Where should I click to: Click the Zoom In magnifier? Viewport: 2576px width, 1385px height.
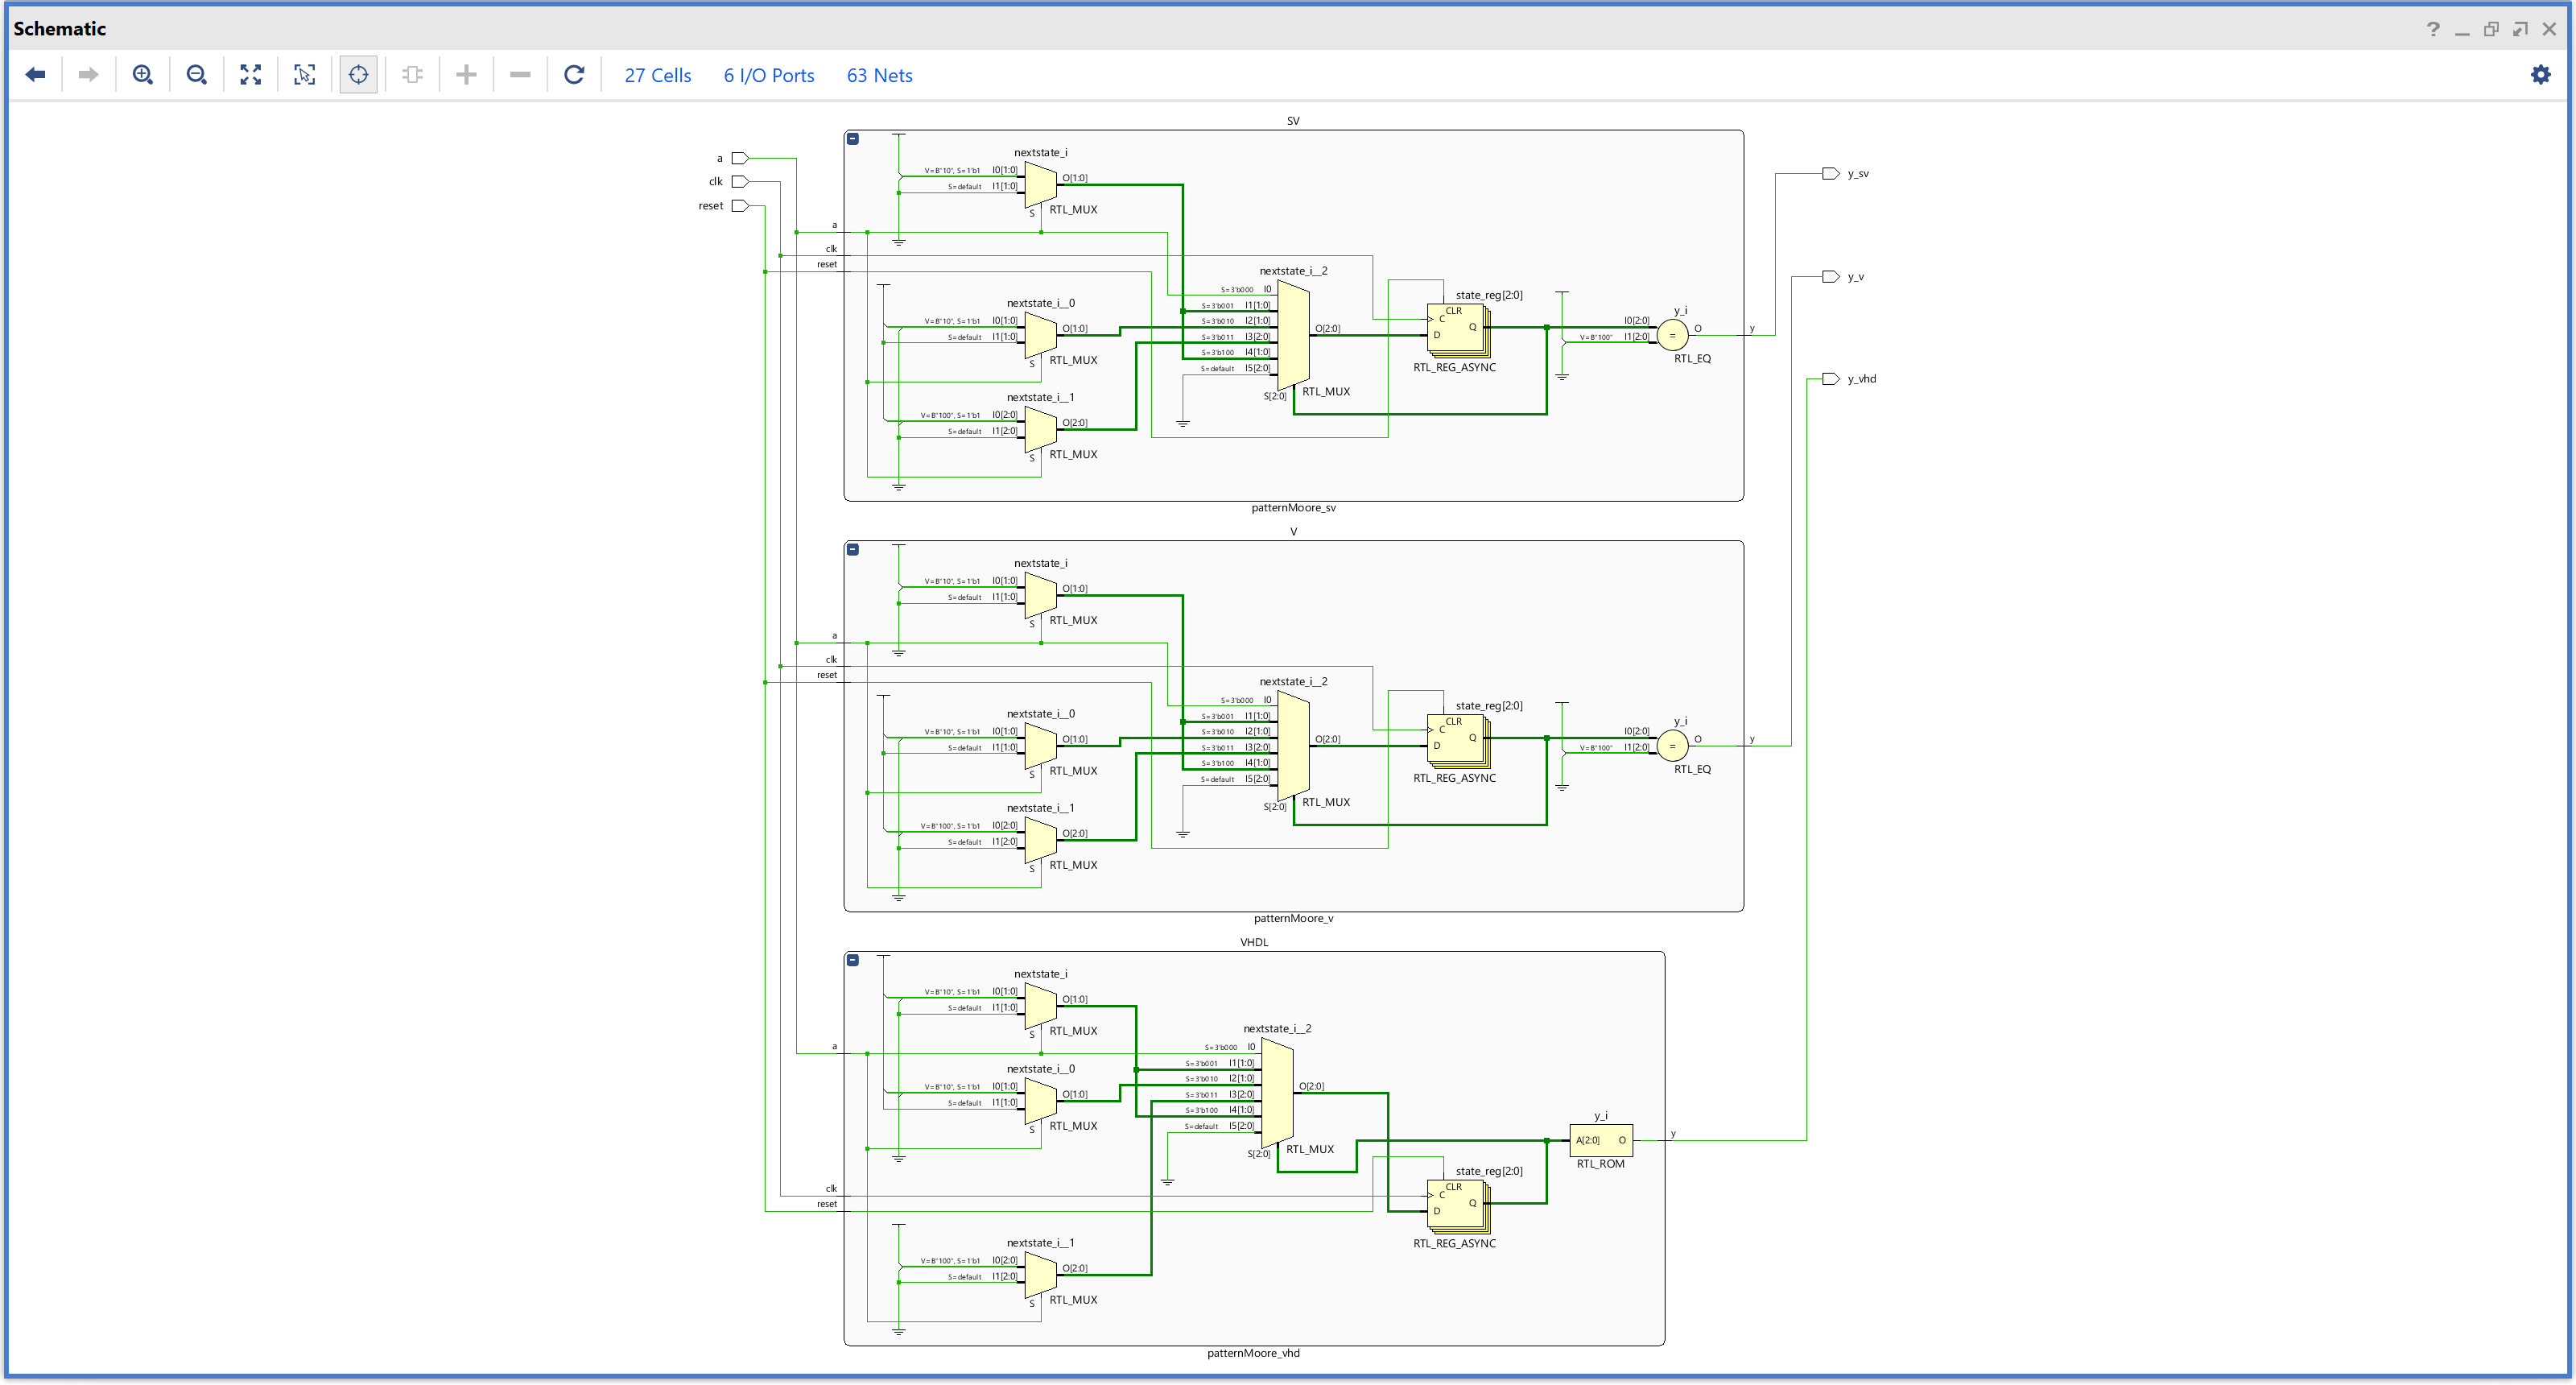click(143, 75)
